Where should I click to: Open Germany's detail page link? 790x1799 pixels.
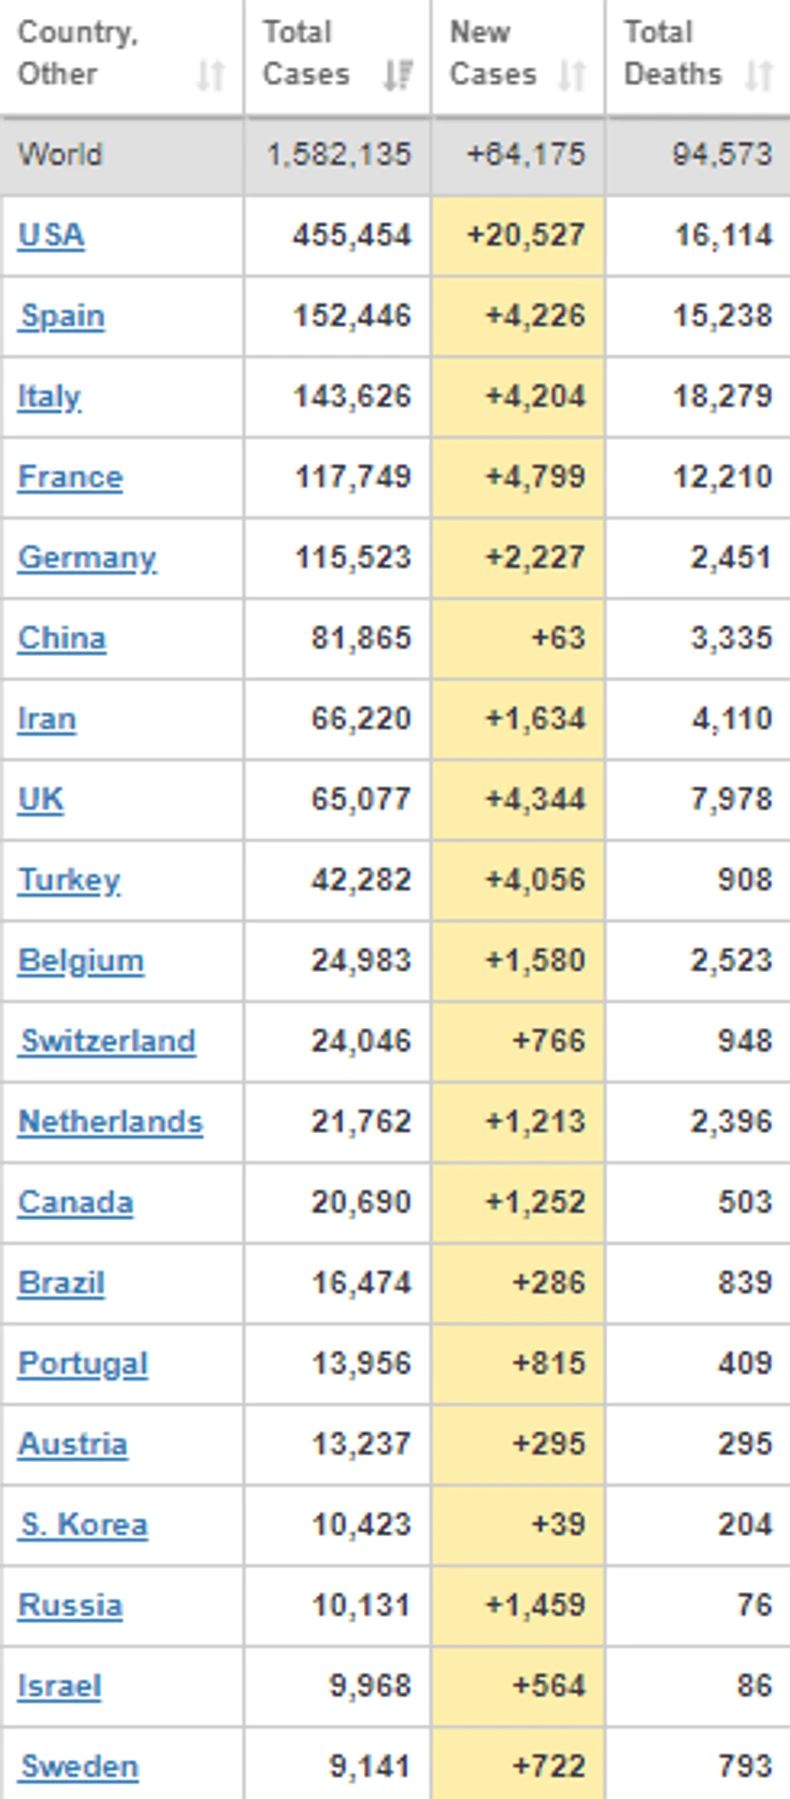(87, 558)
